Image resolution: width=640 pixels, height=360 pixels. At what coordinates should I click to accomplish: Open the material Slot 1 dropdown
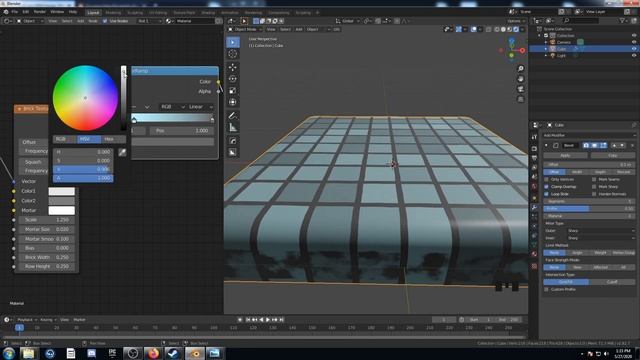pyautogui.click(x=149, y=21)
